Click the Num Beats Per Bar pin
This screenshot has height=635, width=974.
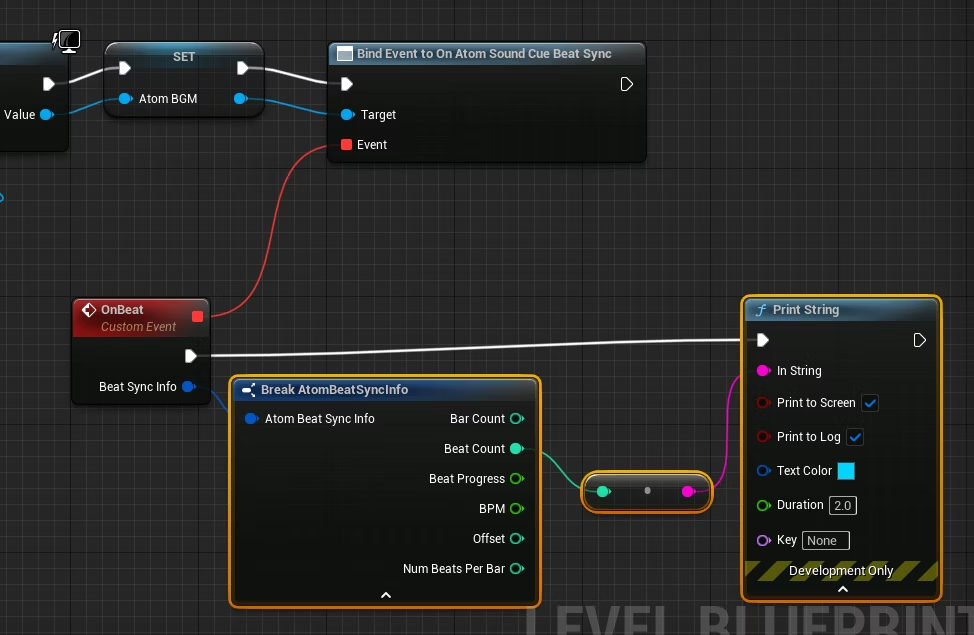[516, 569]
